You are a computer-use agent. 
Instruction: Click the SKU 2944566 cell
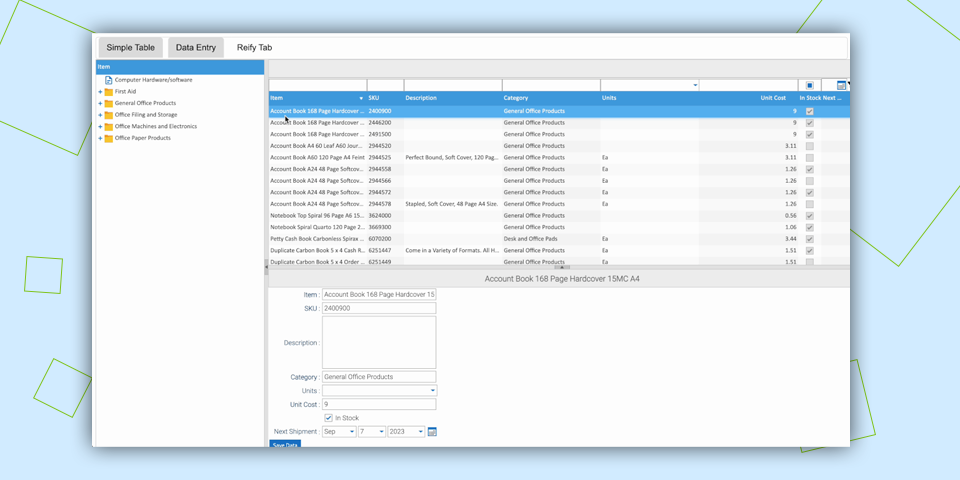tap(385, 181)
